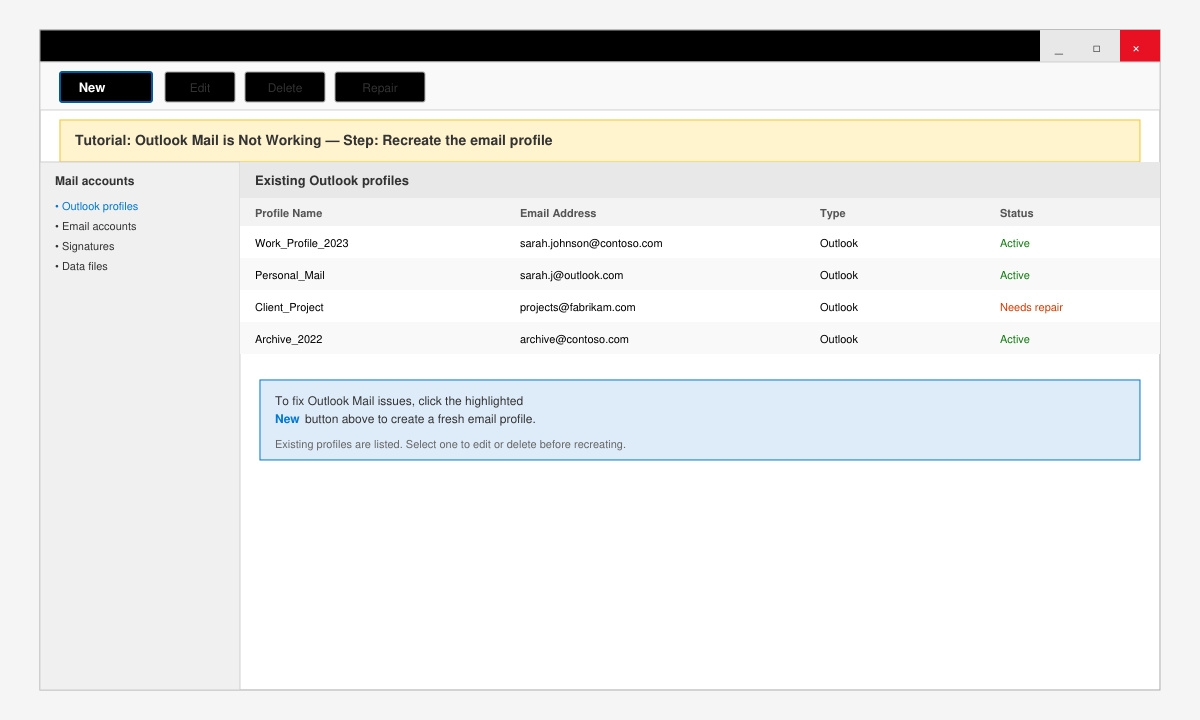
Task: Open Signatures in the sidebar
Action: (85, 246)
